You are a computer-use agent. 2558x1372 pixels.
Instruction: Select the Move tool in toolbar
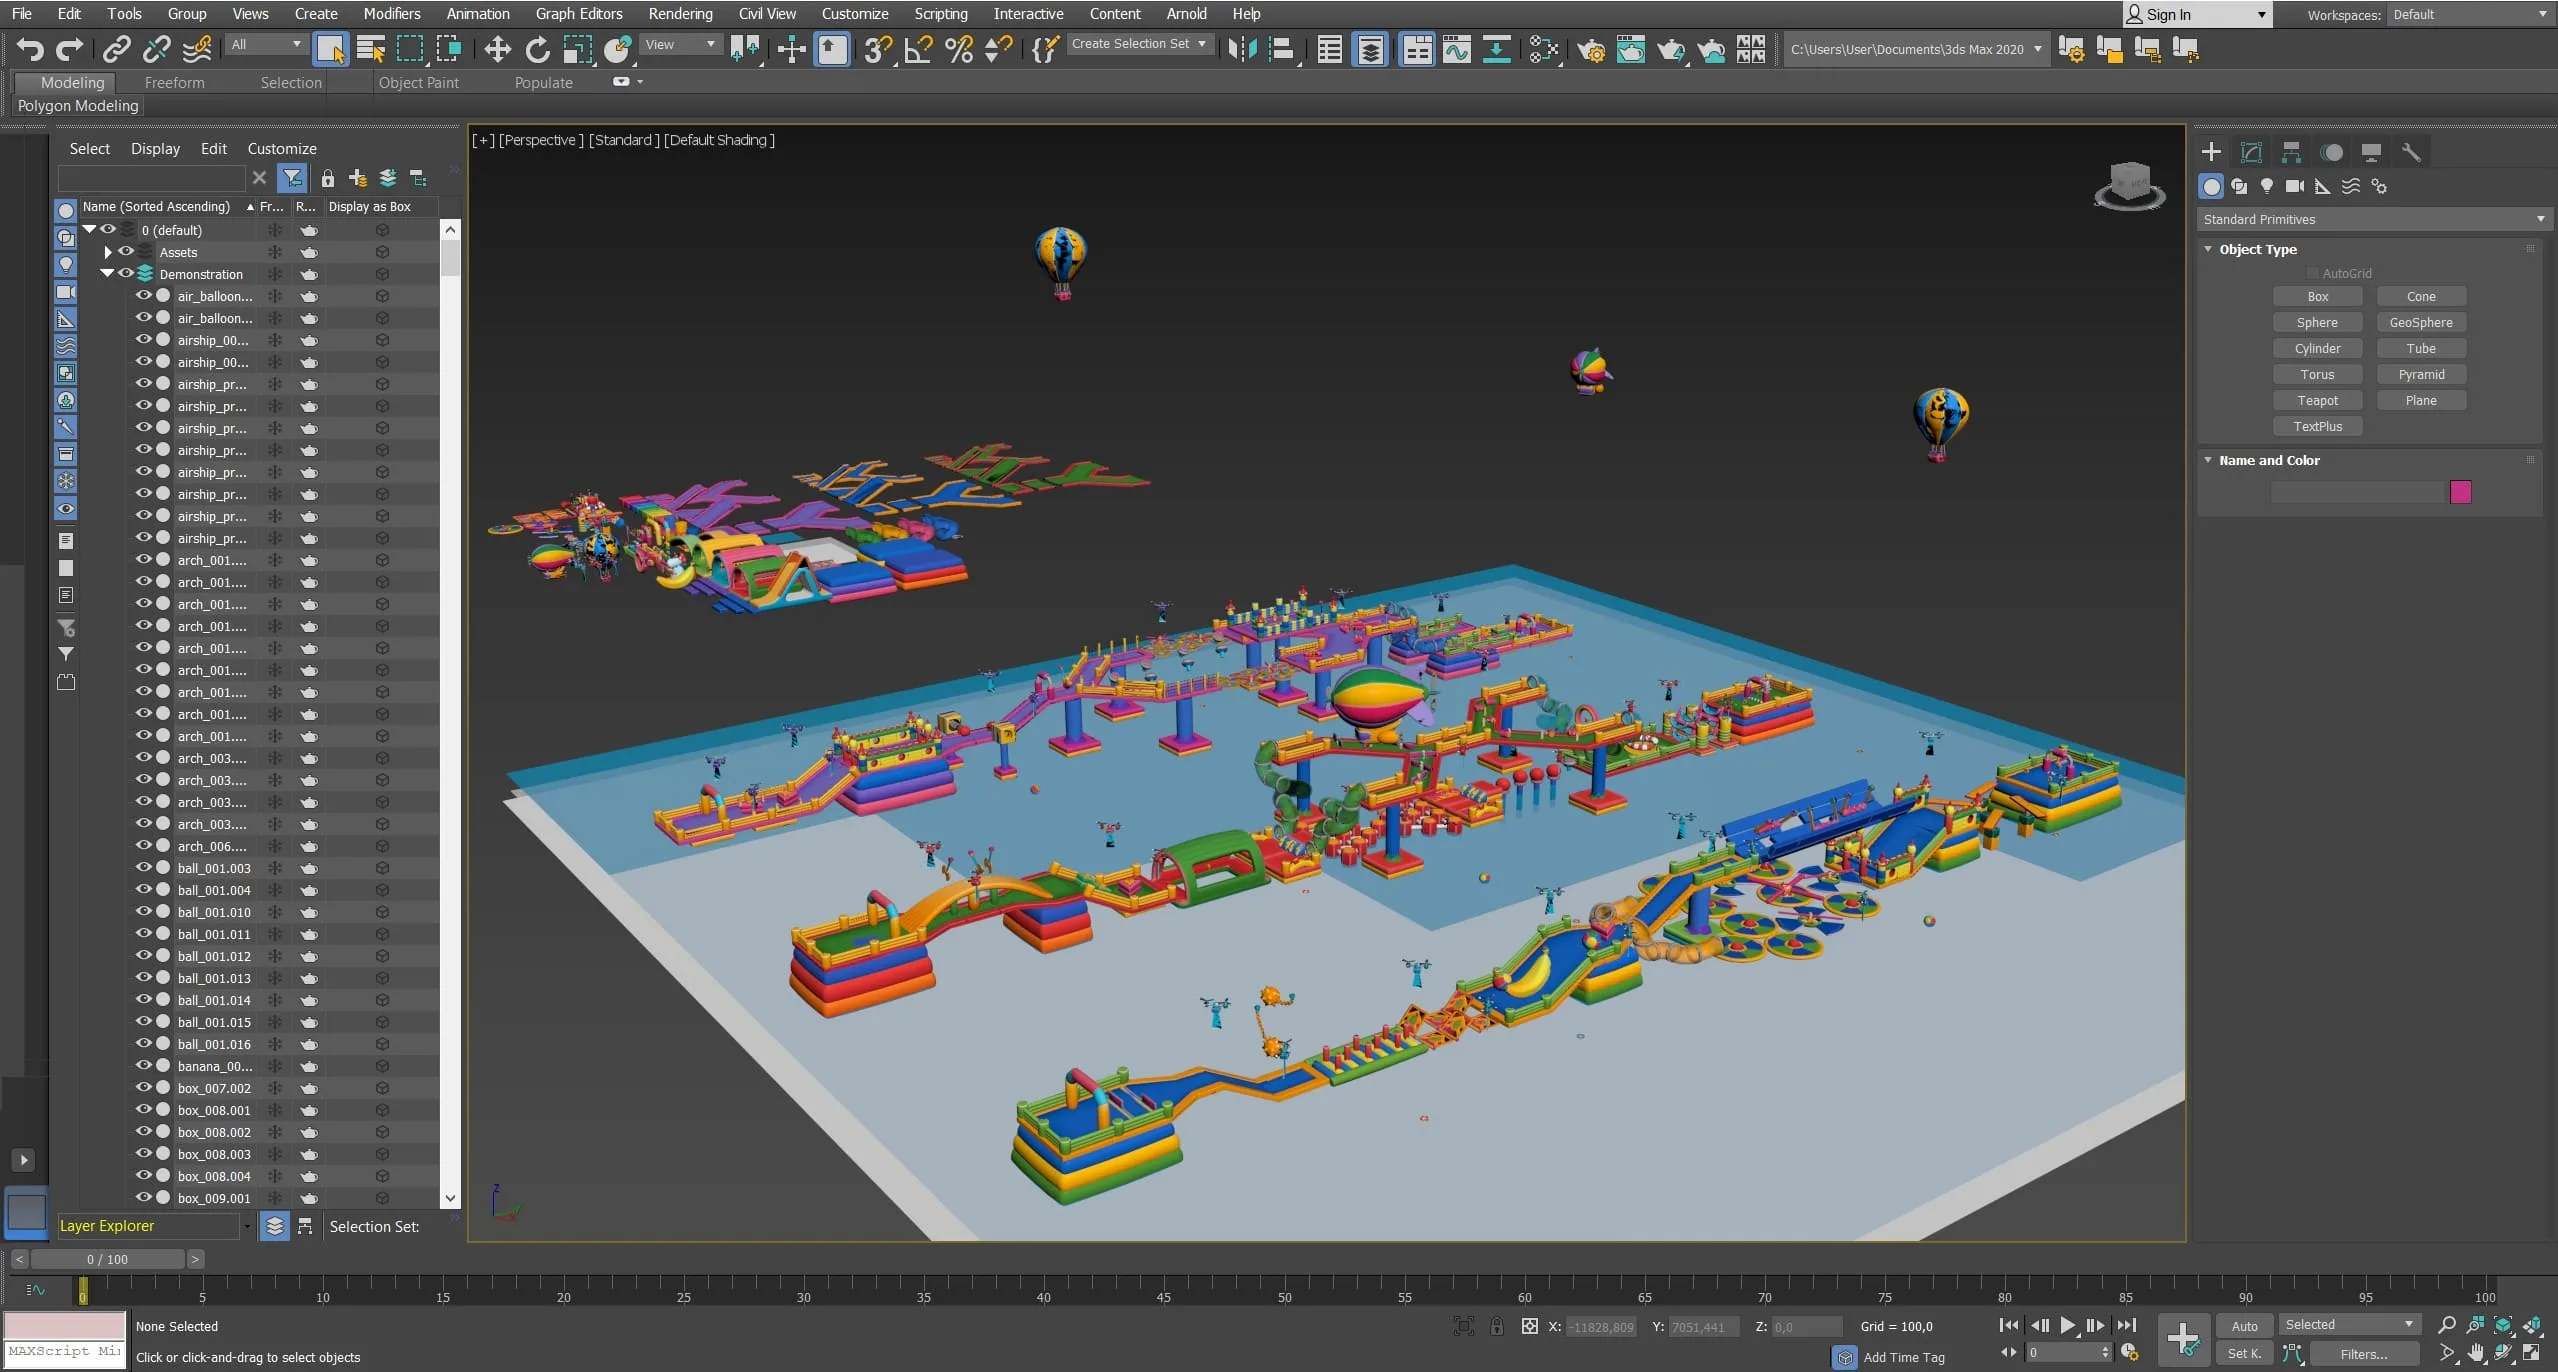click(497, 49)
